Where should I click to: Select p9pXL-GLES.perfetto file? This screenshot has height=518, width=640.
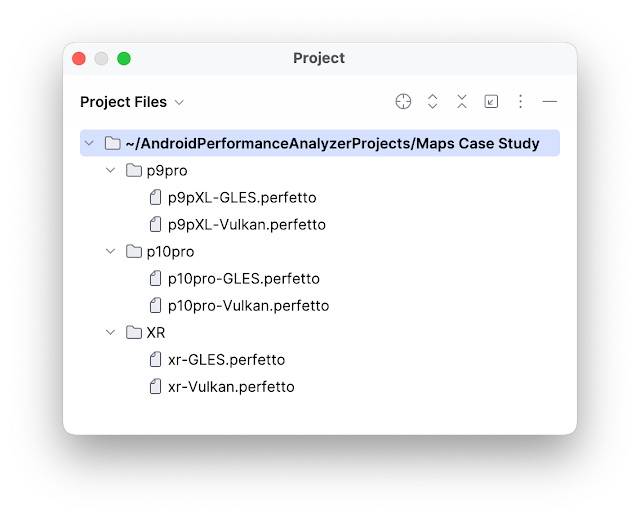coord(242,198)
